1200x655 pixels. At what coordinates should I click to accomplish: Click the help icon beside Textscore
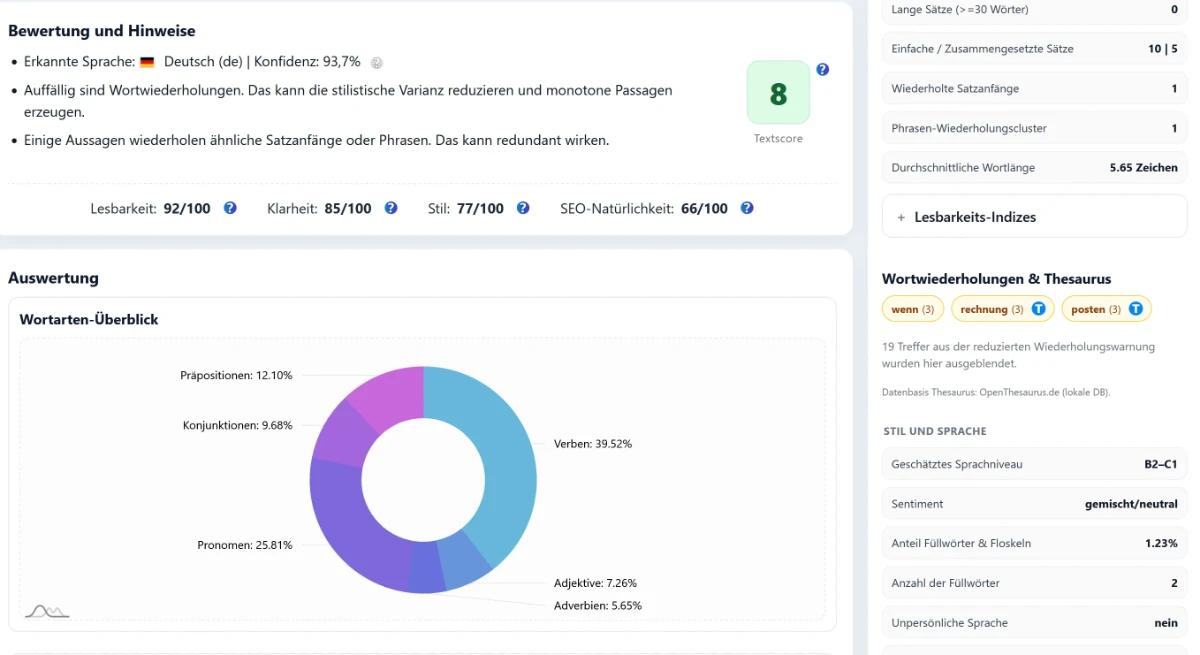point(822,70)
